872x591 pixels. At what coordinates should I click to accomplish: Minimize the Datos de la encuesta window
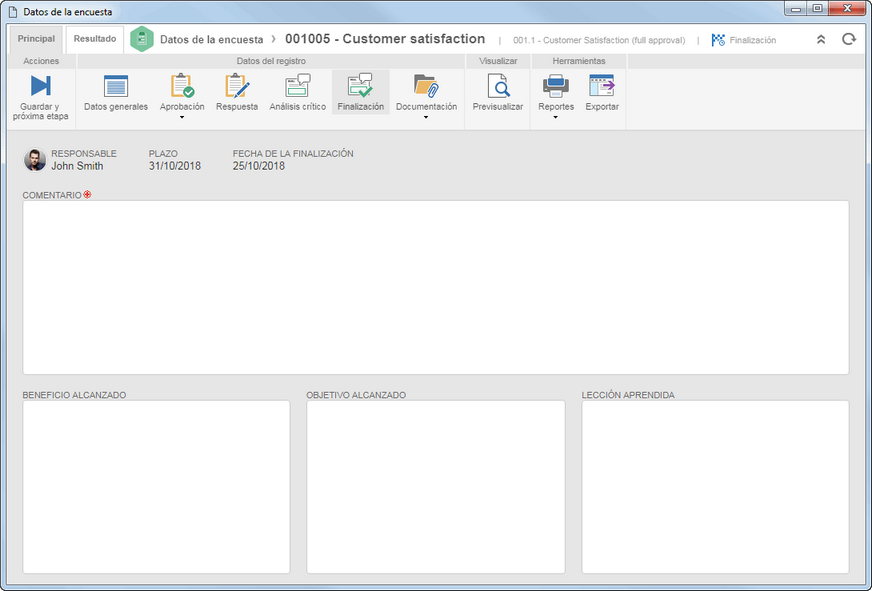pyautogui.click(x=796, y=8)
